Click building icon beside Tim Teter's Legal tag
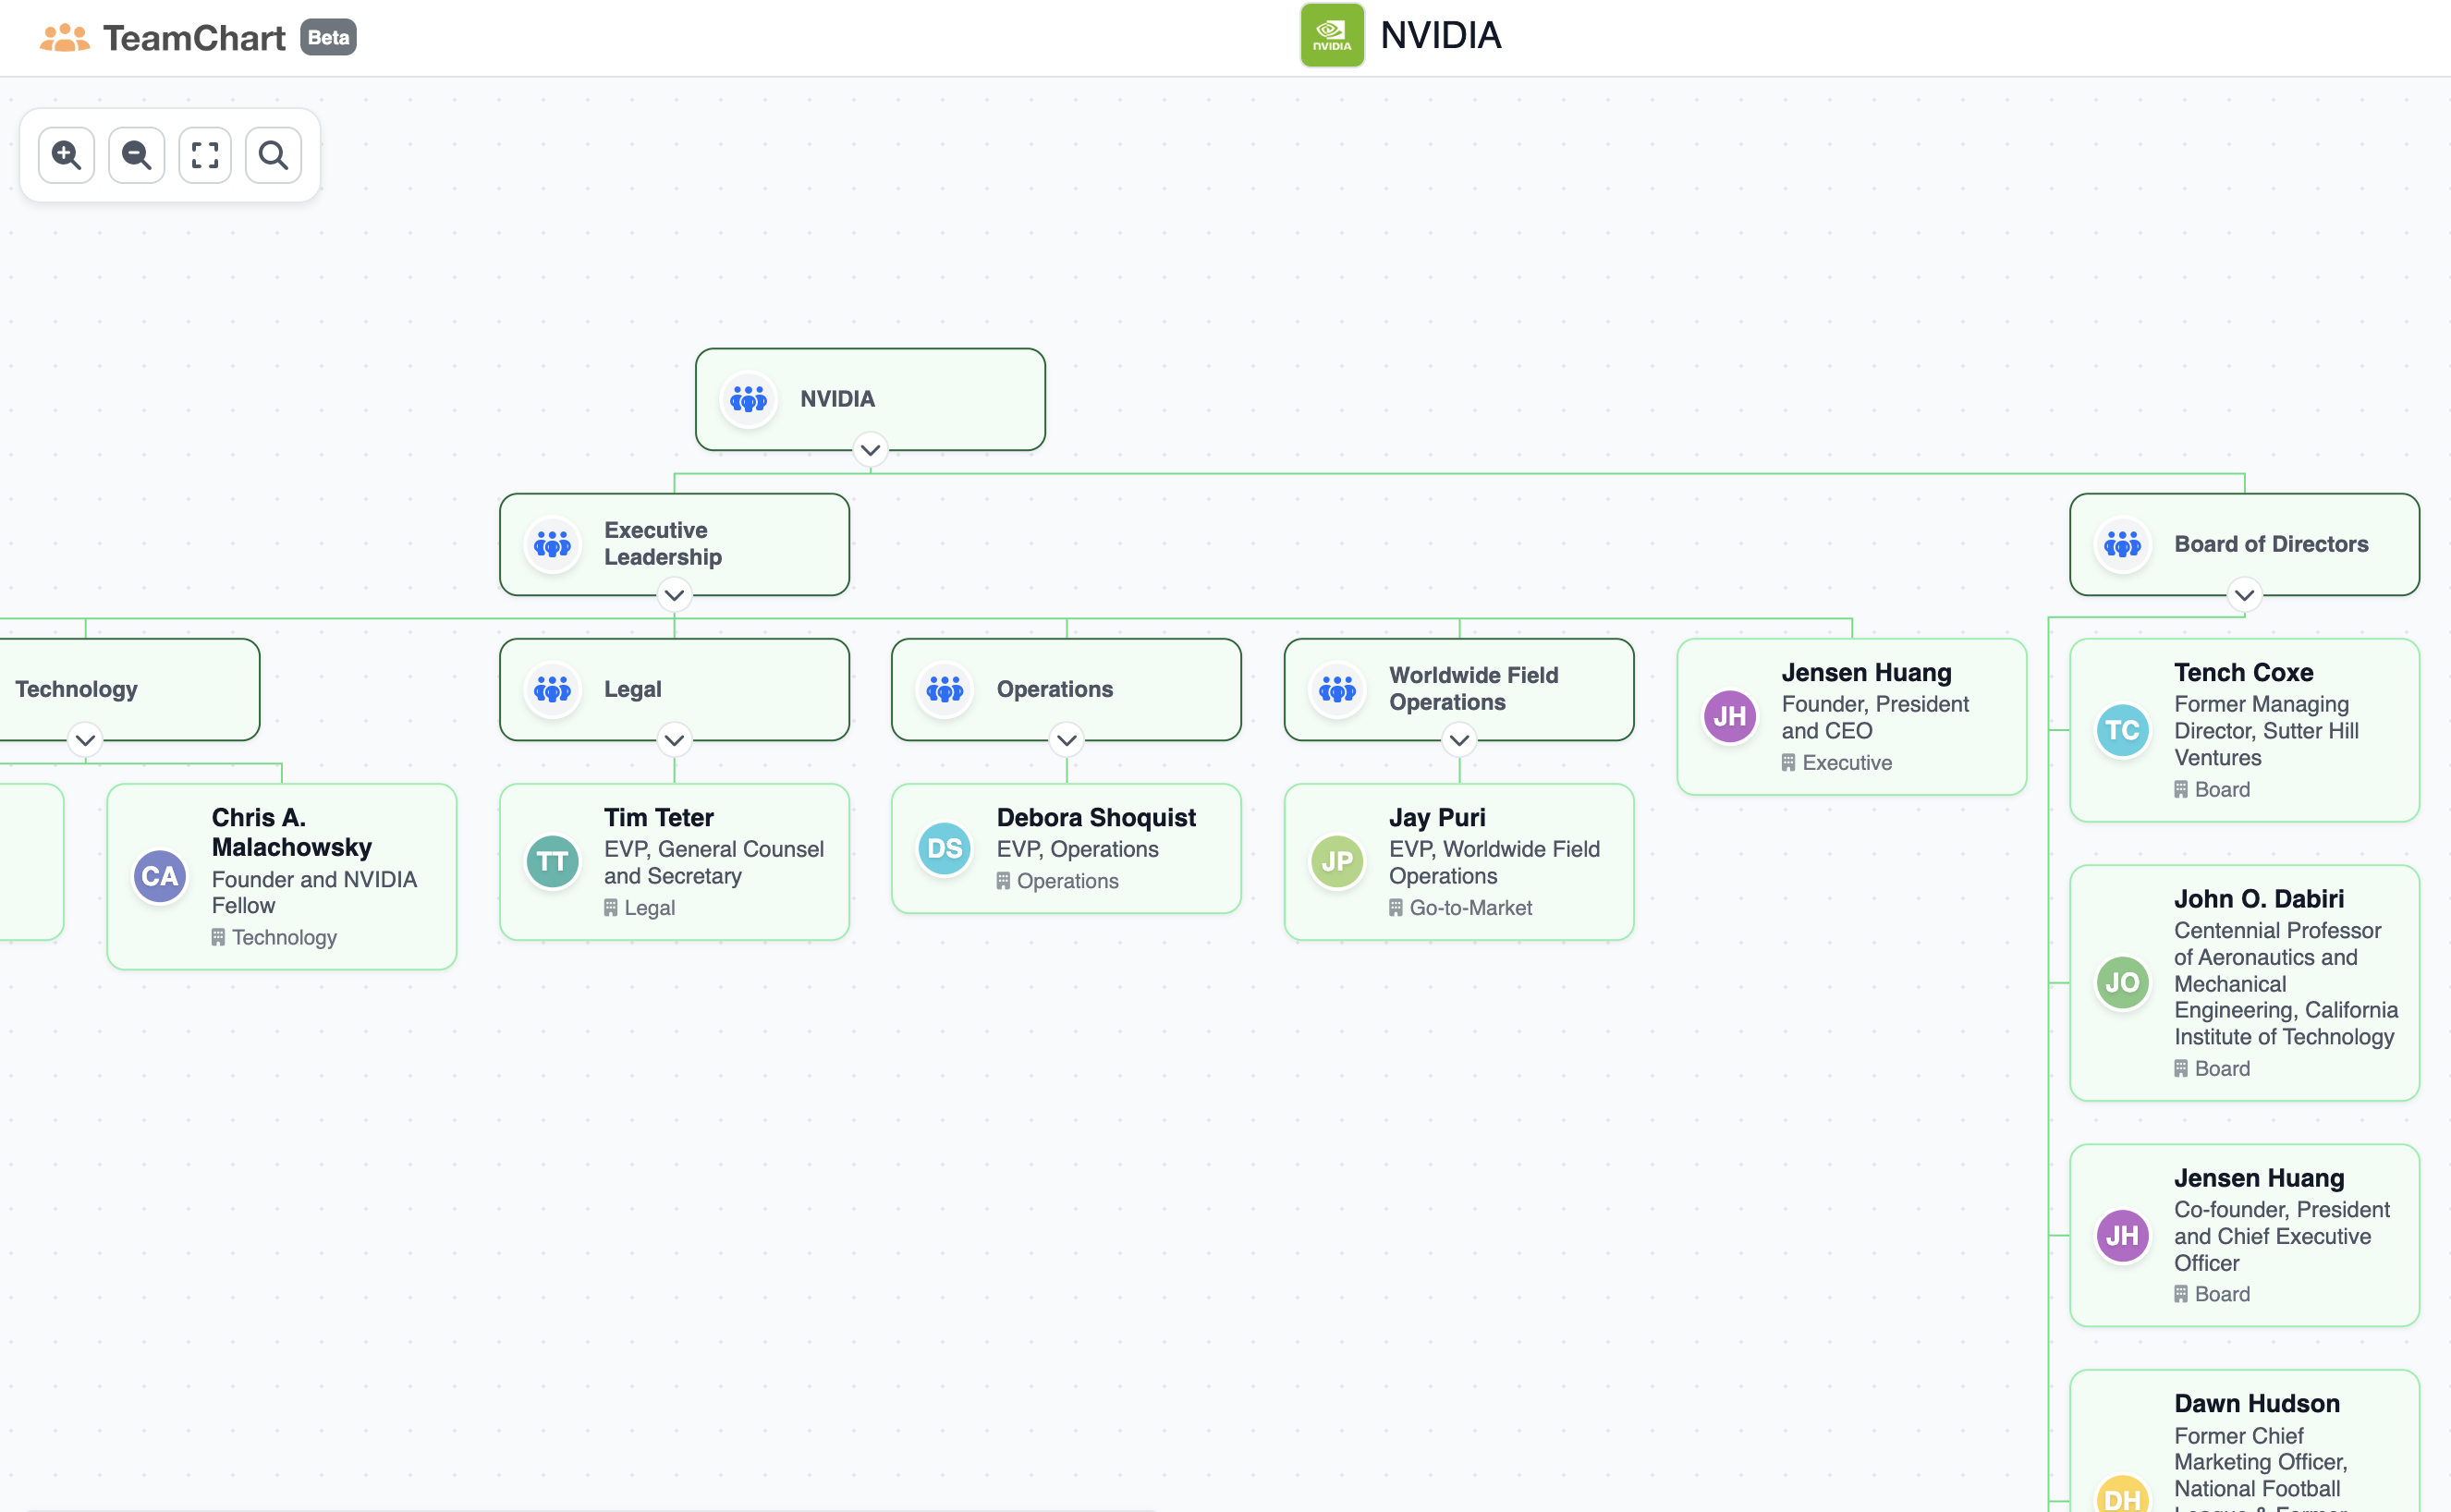The height and width of the screenshot is (1512, 2451). click(x=611, y=908)
